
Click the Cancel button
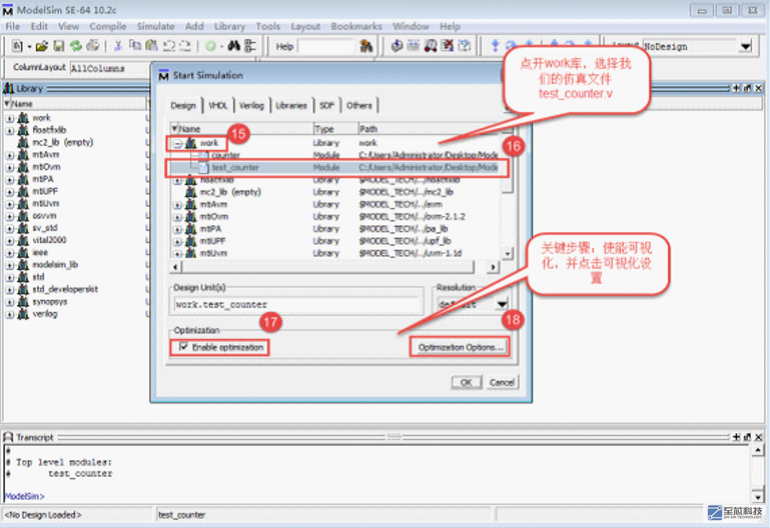[502, 382]
